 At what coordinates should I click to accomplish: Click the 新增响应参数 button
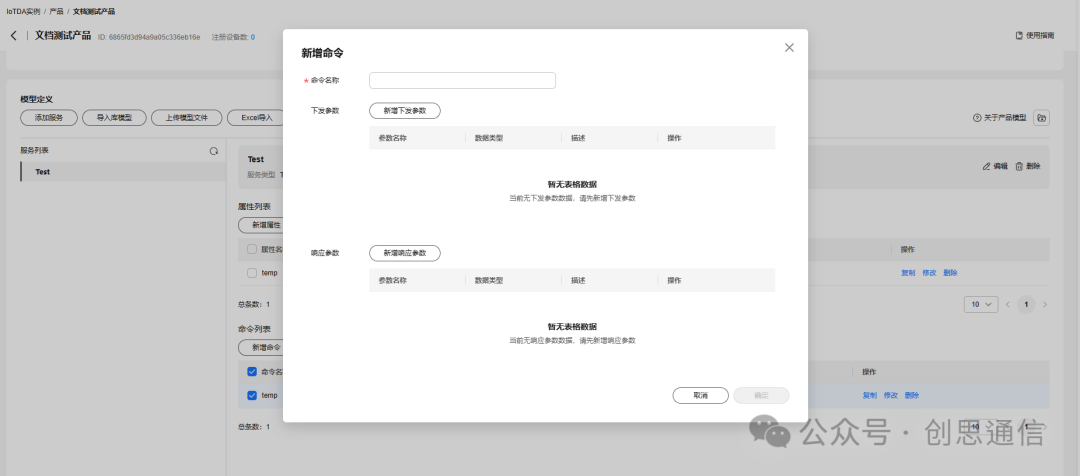[x=405, y=253]
